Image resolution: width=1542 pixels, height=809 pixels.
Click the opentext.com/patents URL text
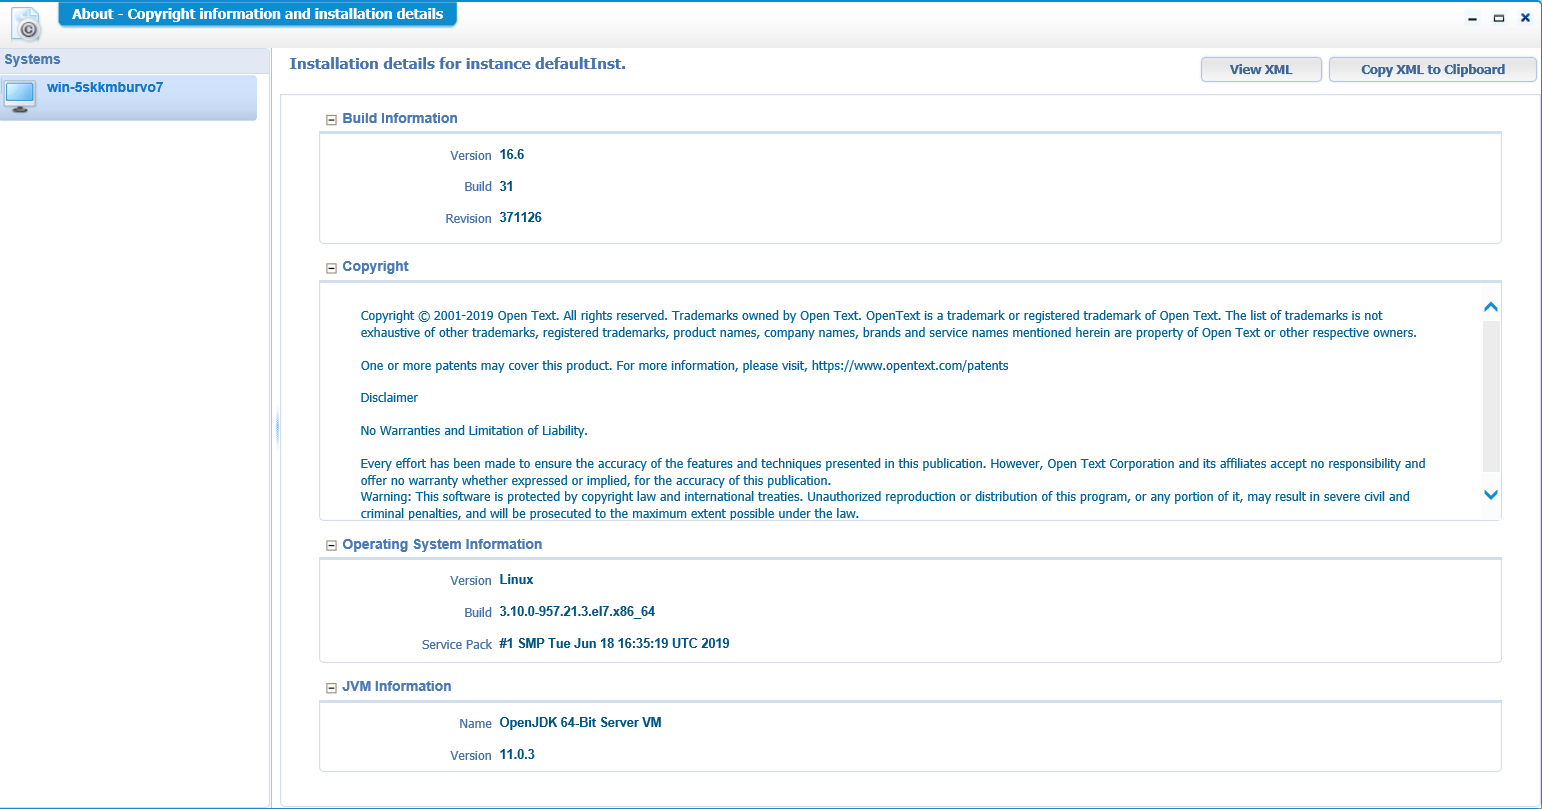pos(910,366)
